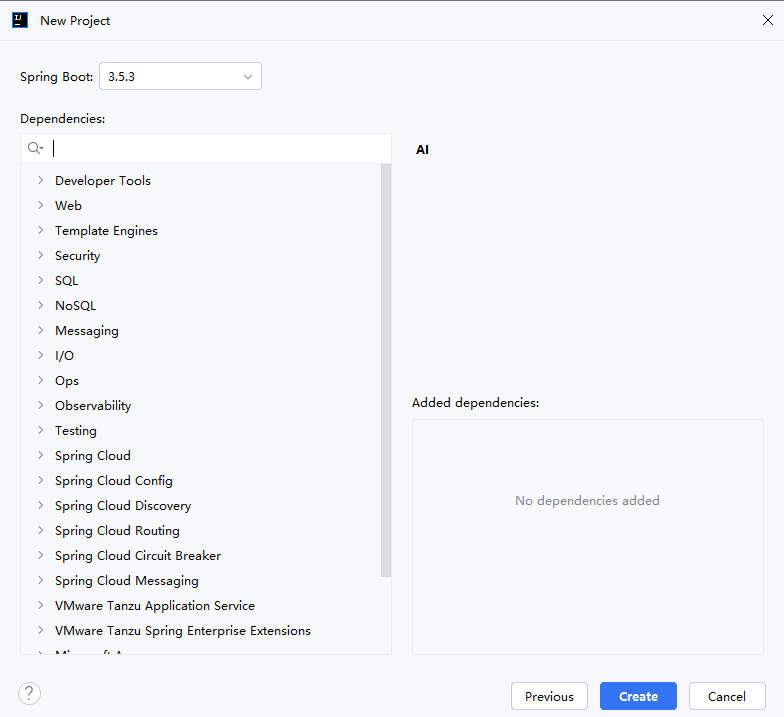Select the Testing row

200,430
